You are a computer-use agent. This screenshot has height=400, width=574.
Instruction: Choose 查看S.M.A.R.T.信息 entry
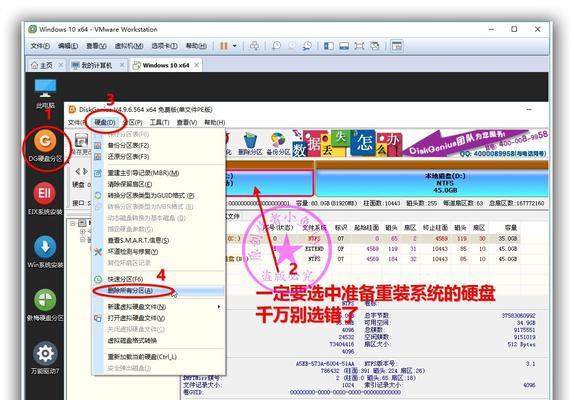[159, 240]
